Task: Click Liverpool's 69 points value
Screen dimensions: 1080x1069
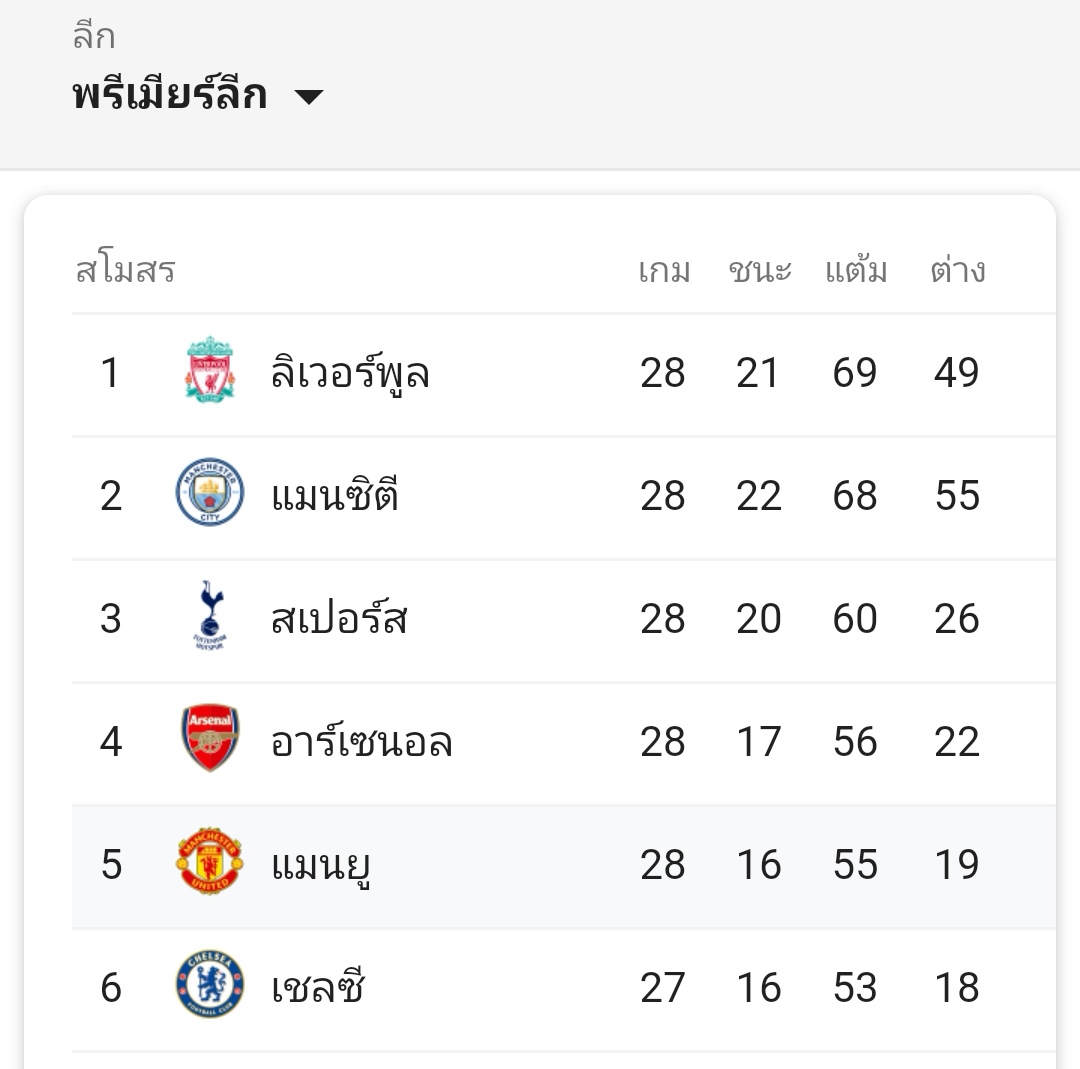Action: [x=855, y=373]
